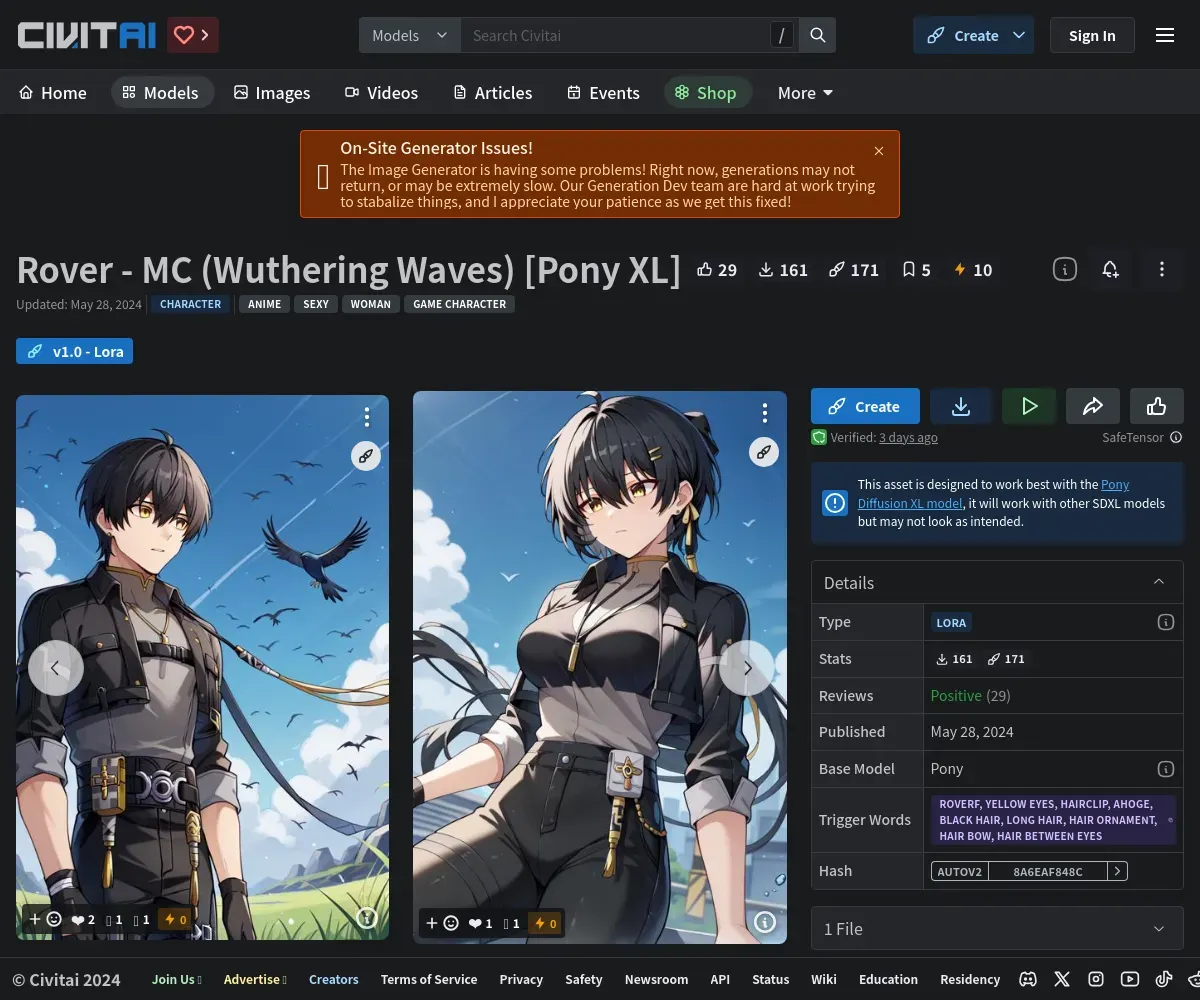Click the generation count 171 badge
Viewport: 1200px width, 1000px height.
[x=853, y=270]
